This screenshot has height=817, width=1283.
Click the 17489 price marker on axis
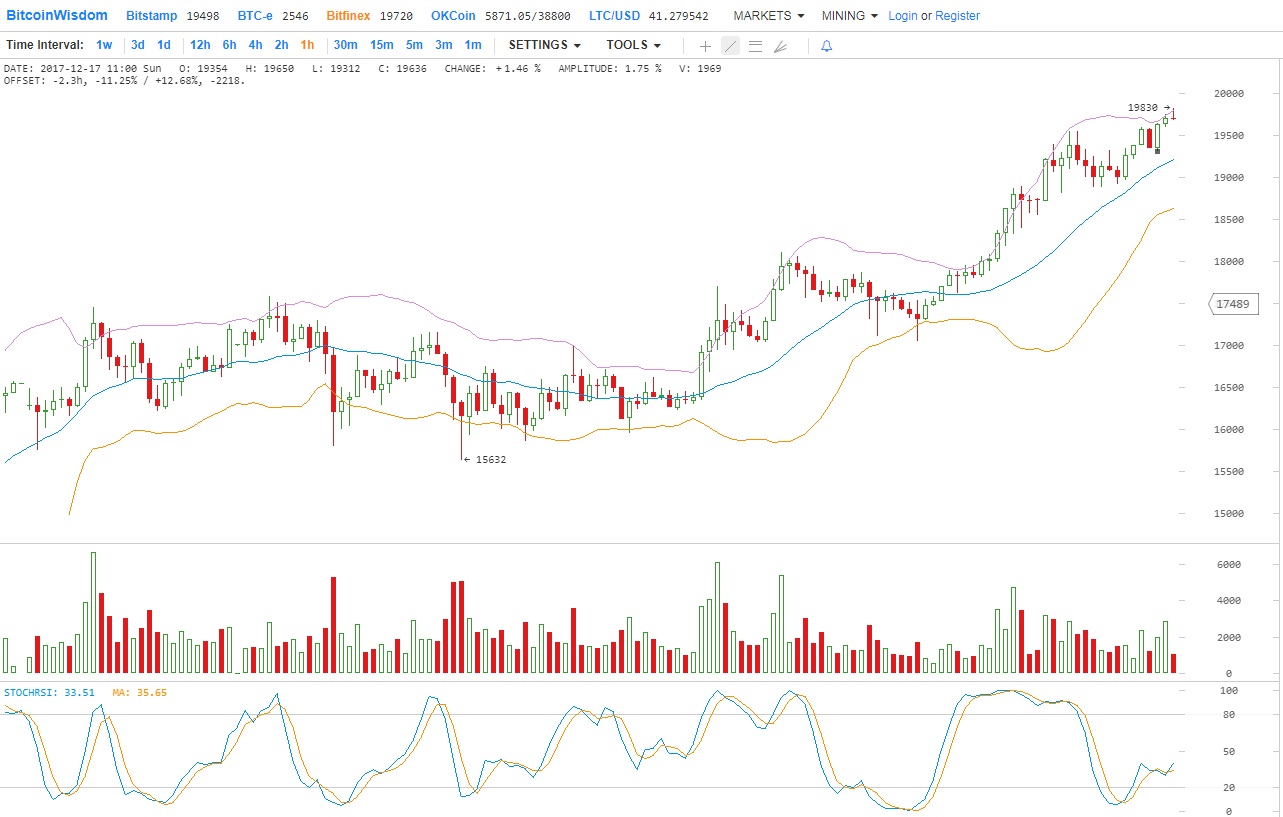coord(1233,304)
